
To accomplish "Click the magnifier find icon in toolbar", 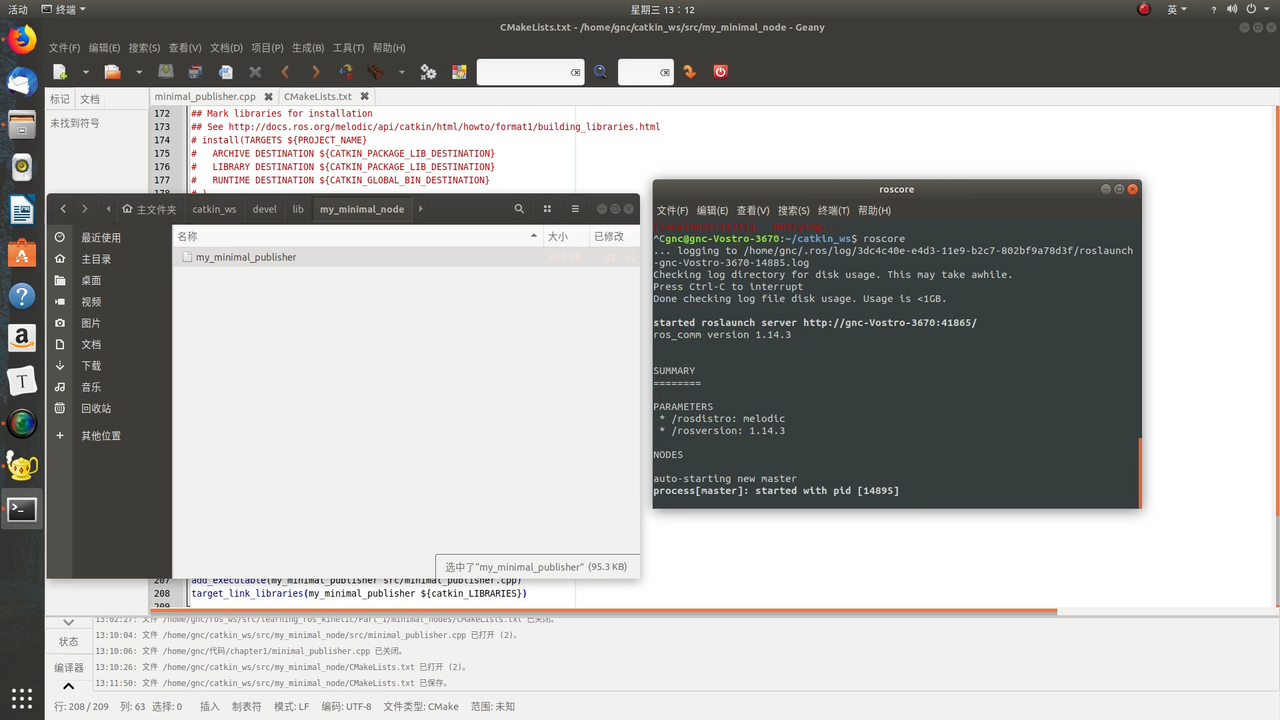I will [x=600, y=72].
